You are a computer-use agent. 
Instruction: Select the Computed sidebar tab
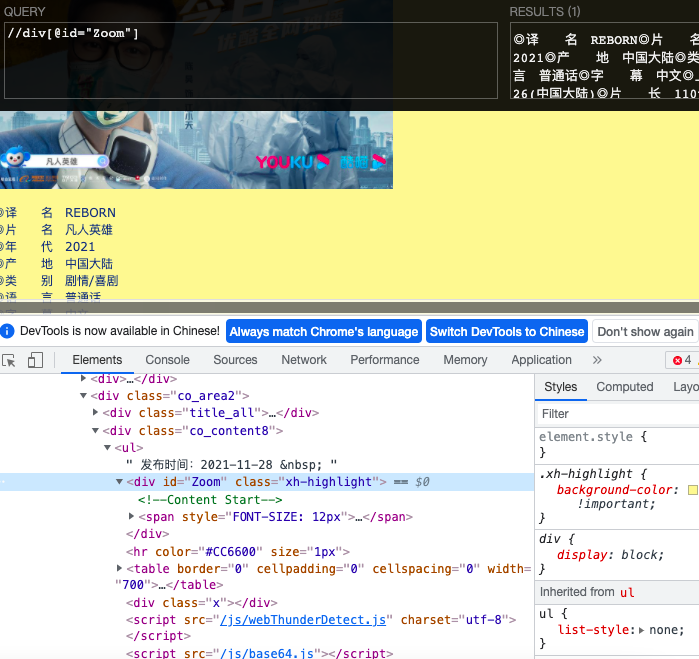click(x=625, y=387)
